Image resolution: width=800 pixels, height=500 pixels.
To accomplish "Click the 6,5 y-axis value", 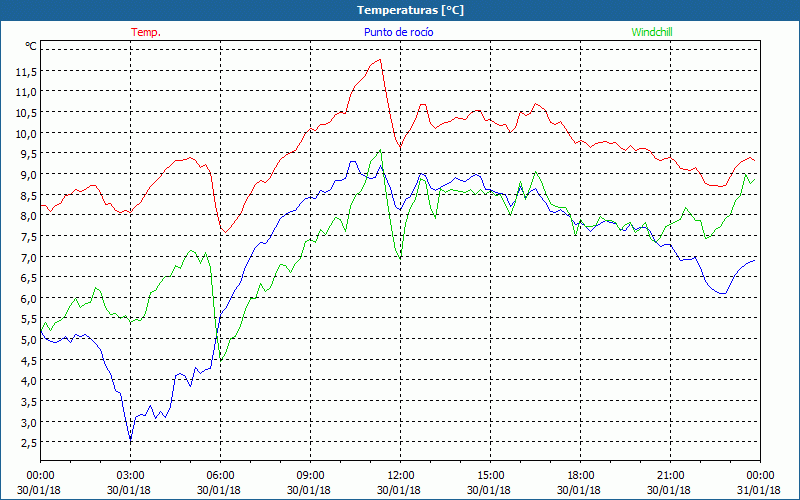I will (29, 279).
